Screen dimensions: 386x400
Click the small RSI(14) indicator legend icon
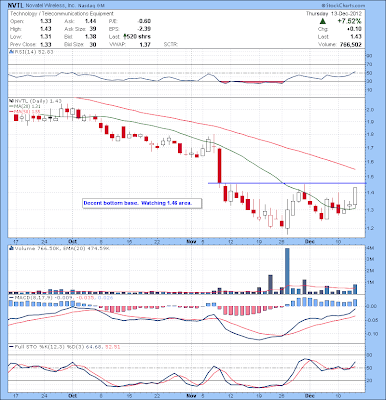[x=11, y=52]
